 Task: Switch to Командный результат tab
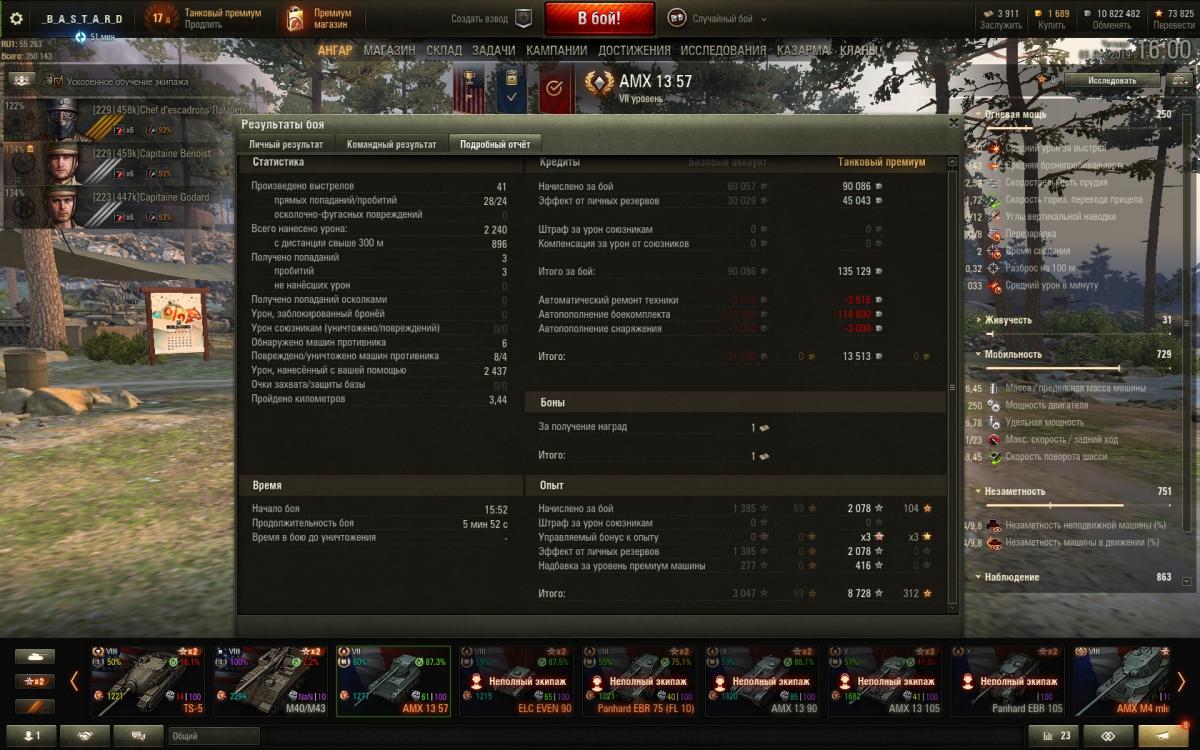pyautogui.click(x=391, y=144)
